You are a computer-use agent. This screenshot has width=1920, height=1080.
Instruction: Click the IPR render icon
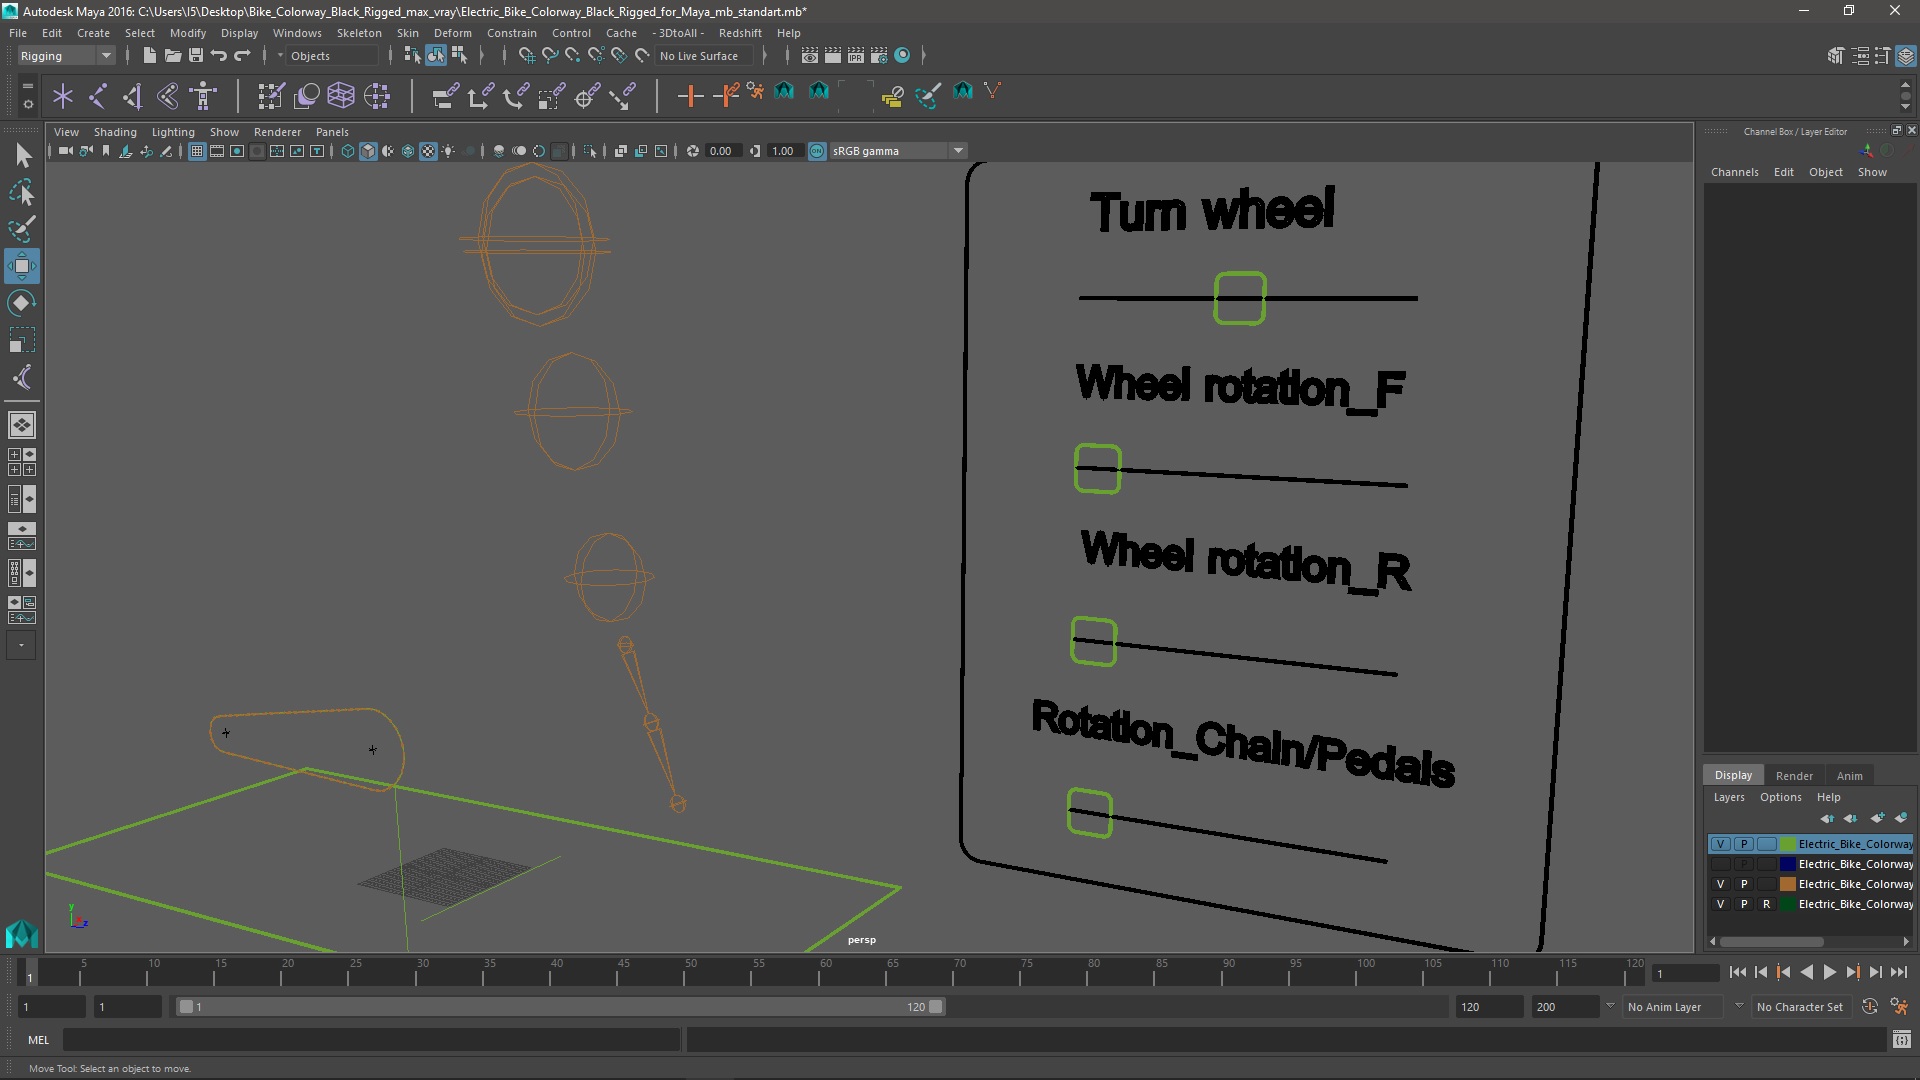(856, 56)
